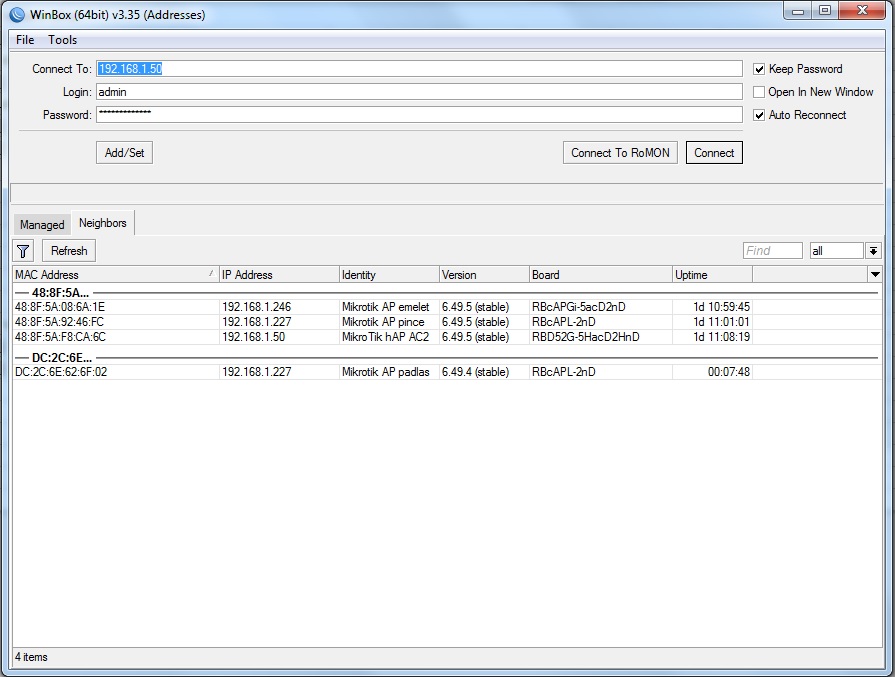This screenshot has height=677, width=895.
Task: Click uptime 1d 11:01:01 cell
Action: point(721,322)
